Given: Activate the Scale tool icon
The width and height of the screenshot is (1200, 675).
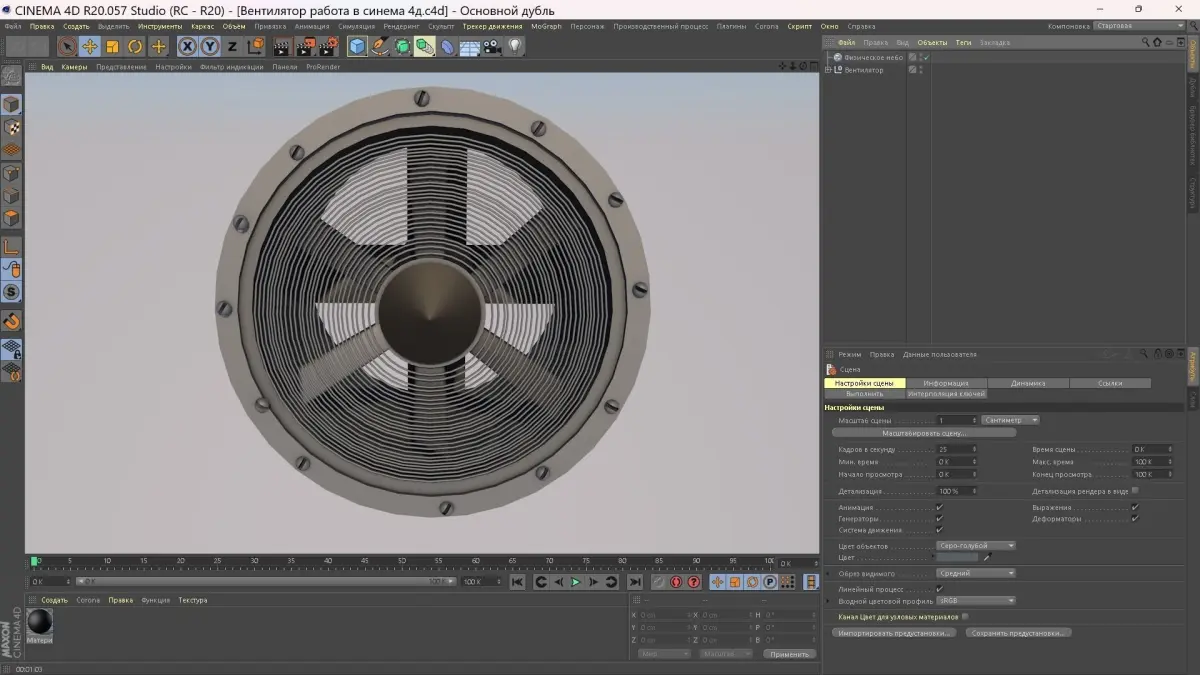Looking at the screenshot, I should tap(113, 46).
